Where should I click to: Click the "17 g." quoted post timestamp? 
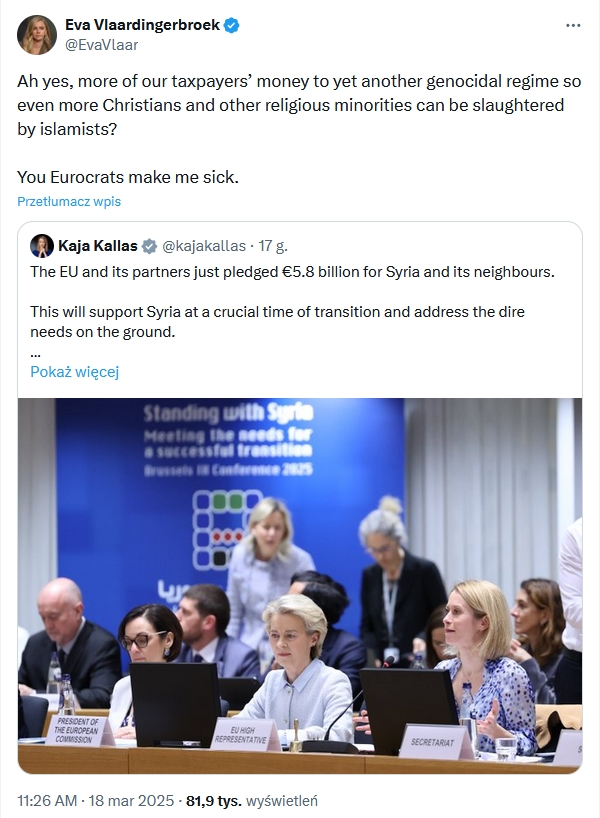(273, 246)
